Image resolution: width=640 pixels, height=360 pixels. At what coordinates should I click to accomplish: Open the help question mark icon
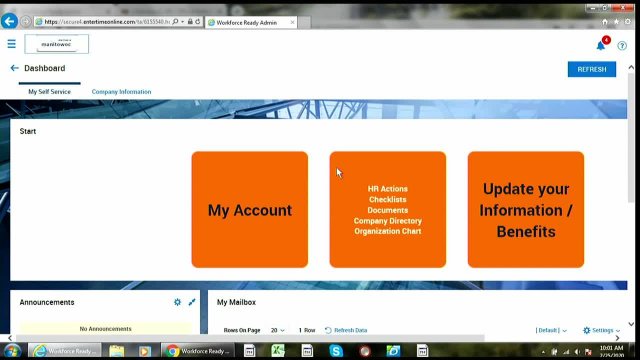click(x=622, y=46)
